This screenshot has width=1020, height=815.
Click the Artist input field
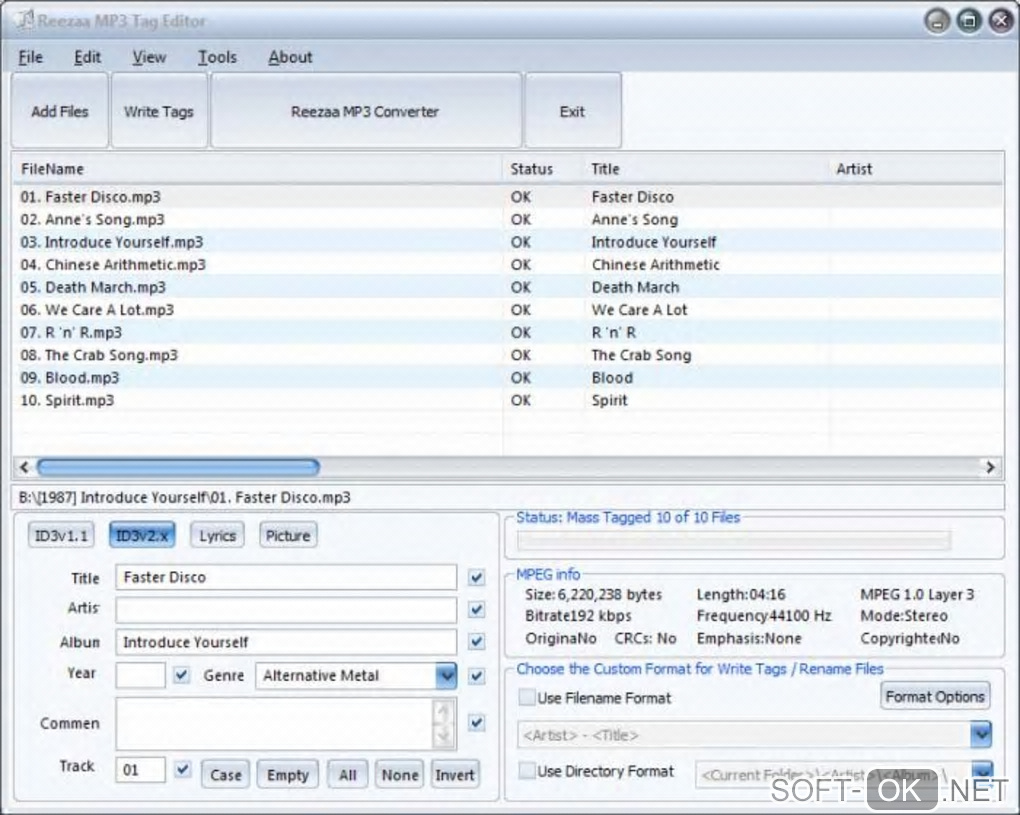click(x=286, y=610)
